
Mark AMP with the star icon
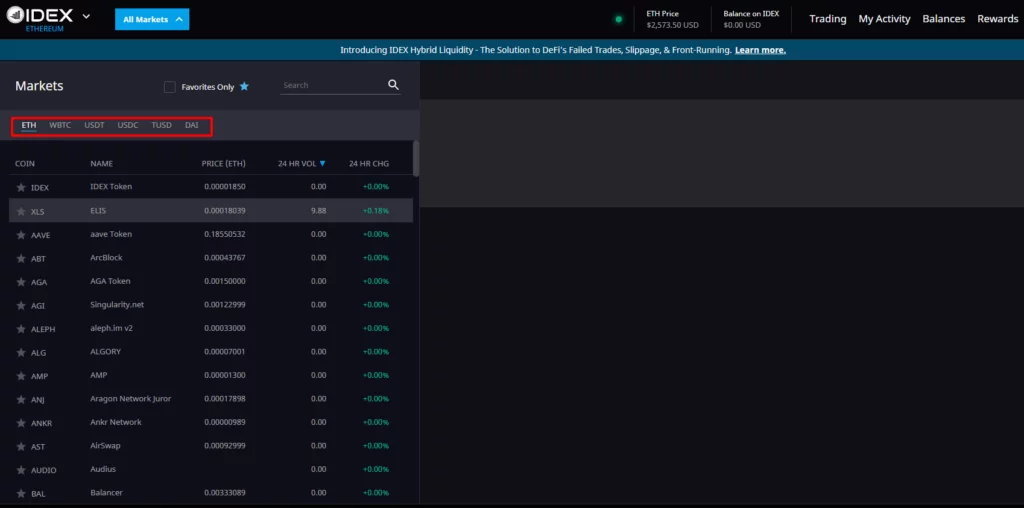pos(20,376)
